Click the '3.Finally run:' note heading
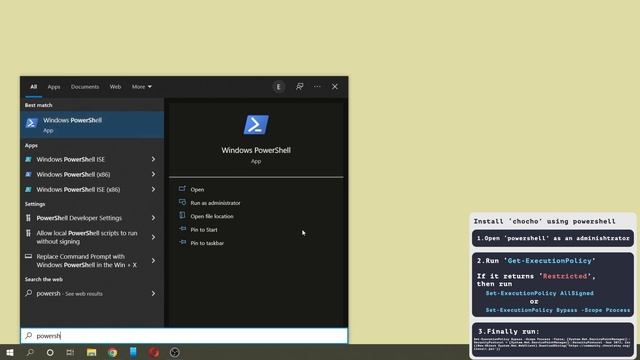 pyautogui.click(x=508, y=331)
